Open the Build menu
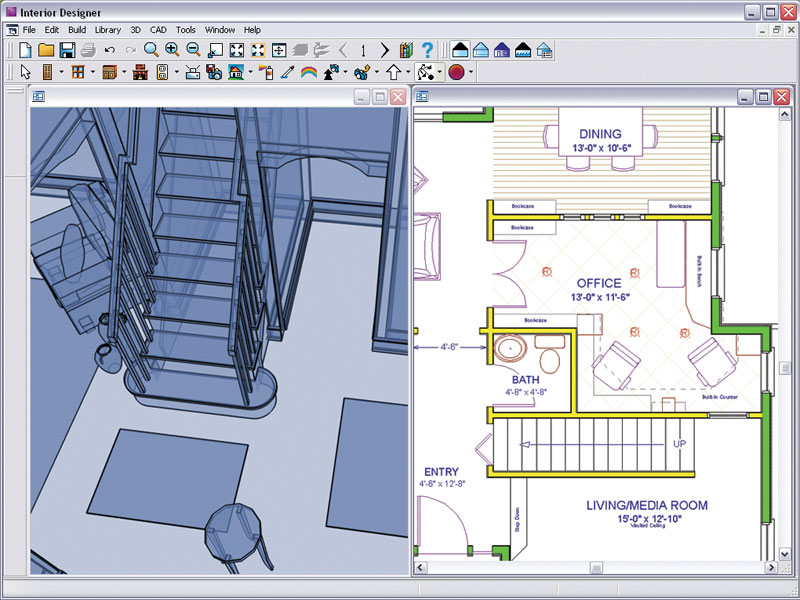Image resolution: width=800 pixels, height=600 pixels. point(77,30)
